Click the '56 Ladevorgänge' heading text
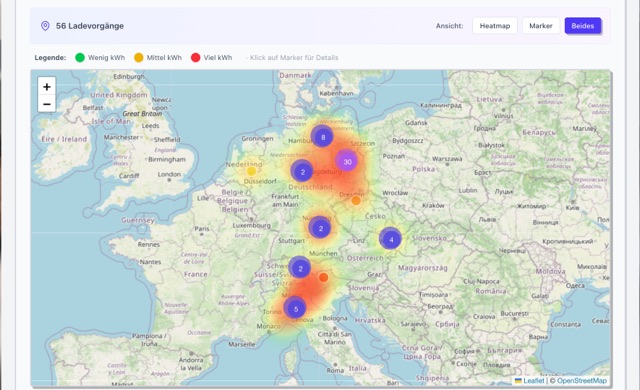Viewport: 640px width, 390px height. [90, 26]
